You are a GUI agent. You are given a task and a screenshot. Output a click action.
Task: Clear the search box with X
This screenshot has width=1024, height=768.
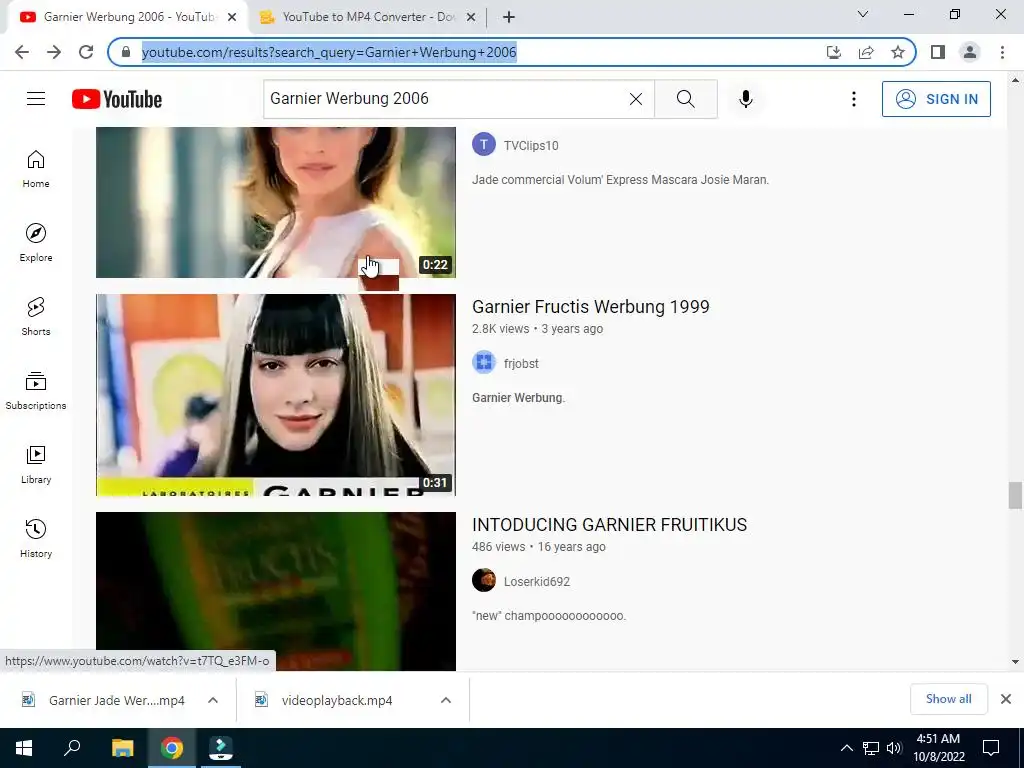coord(635,99)
